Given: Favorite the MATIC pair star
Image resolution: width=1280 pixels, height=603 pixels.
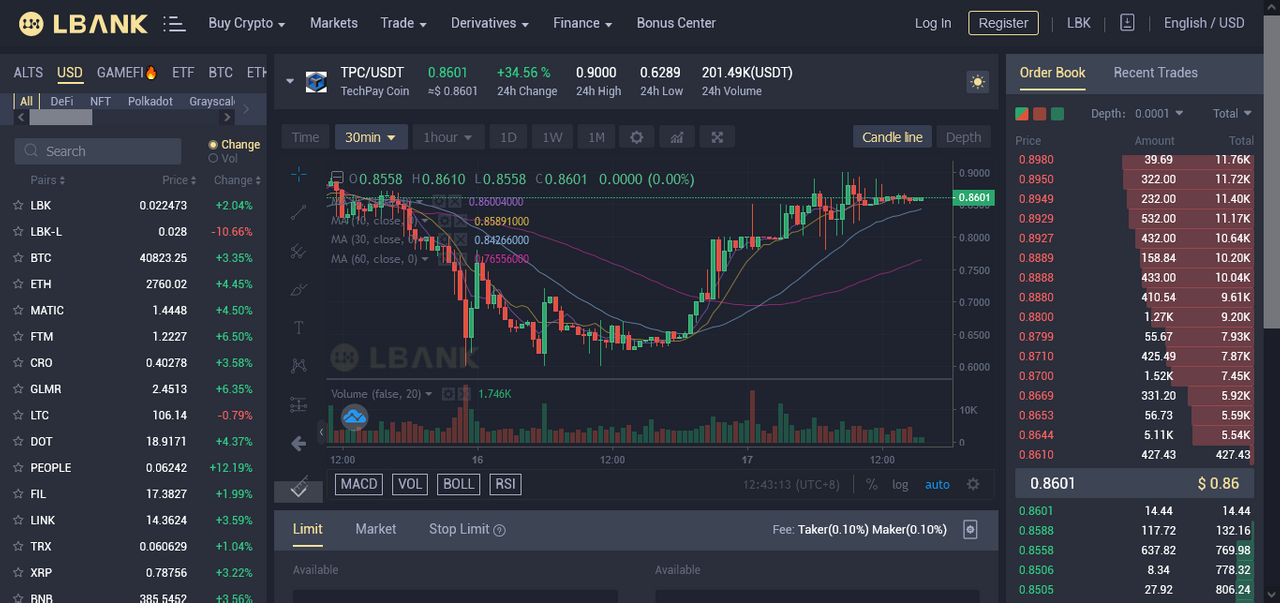Looking at the screenshot, I should (x=18, y=310).
